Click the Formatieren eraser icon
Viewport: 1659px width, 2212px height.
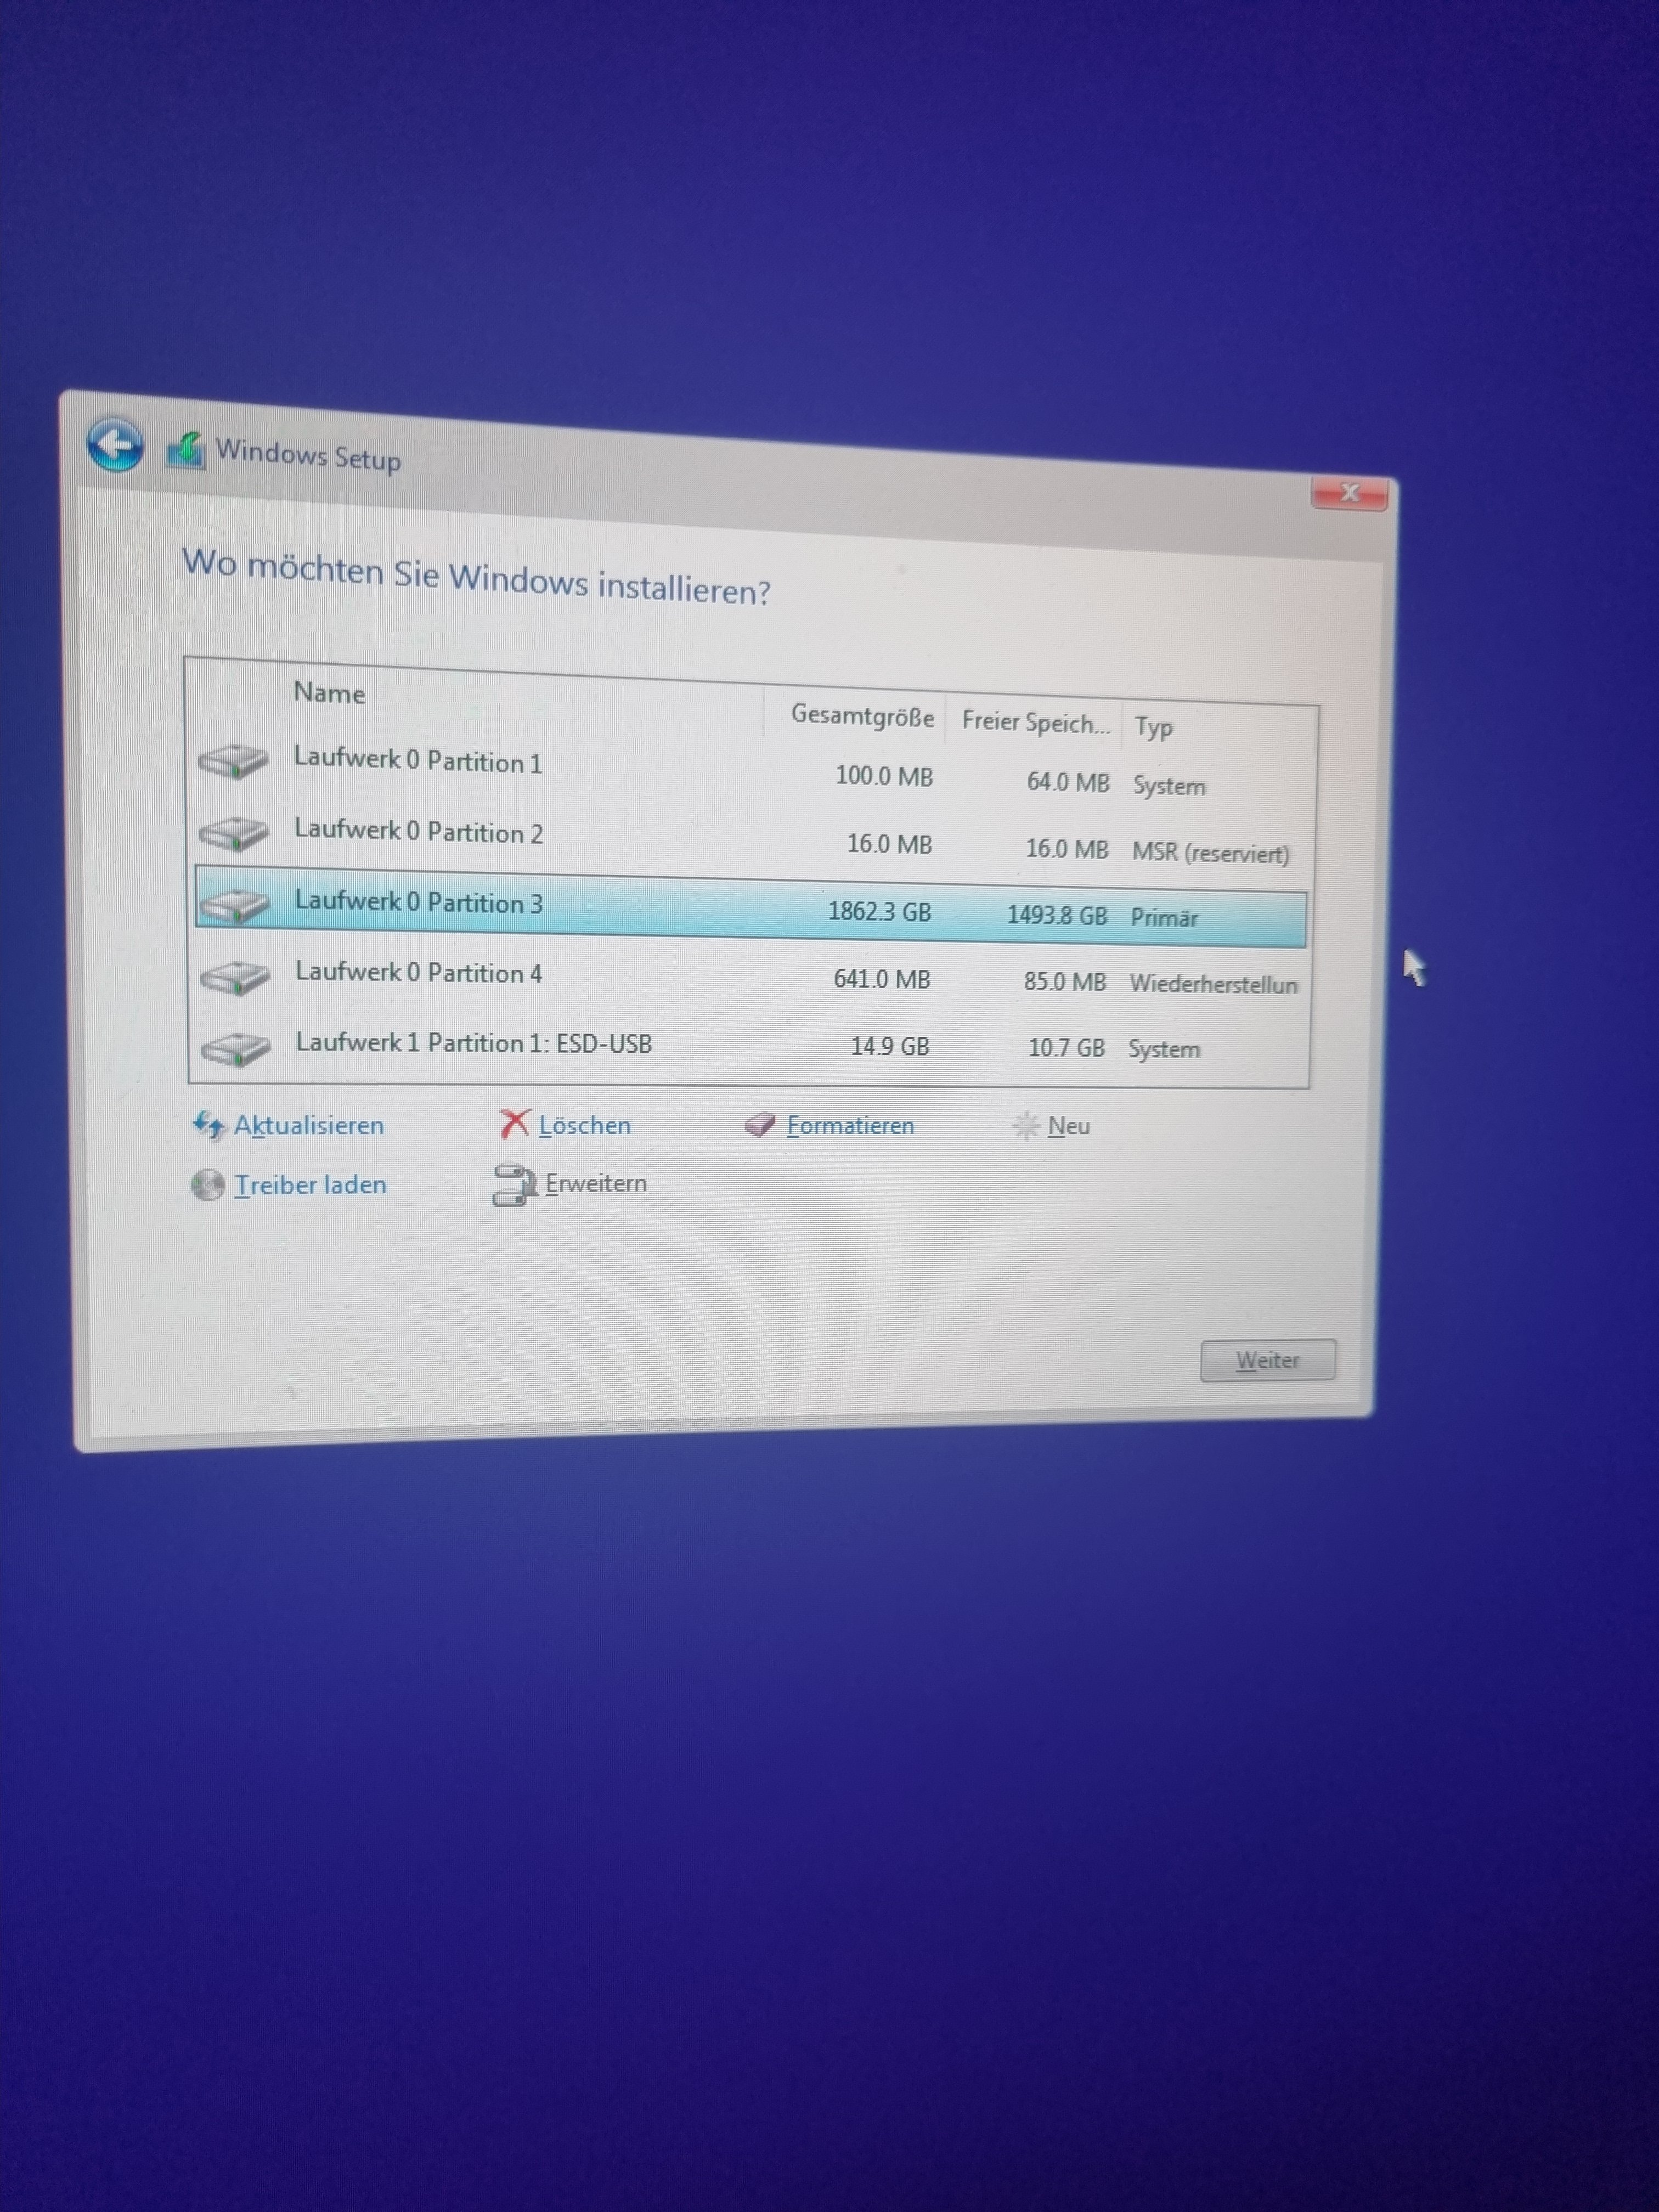tap(760, 1125)
